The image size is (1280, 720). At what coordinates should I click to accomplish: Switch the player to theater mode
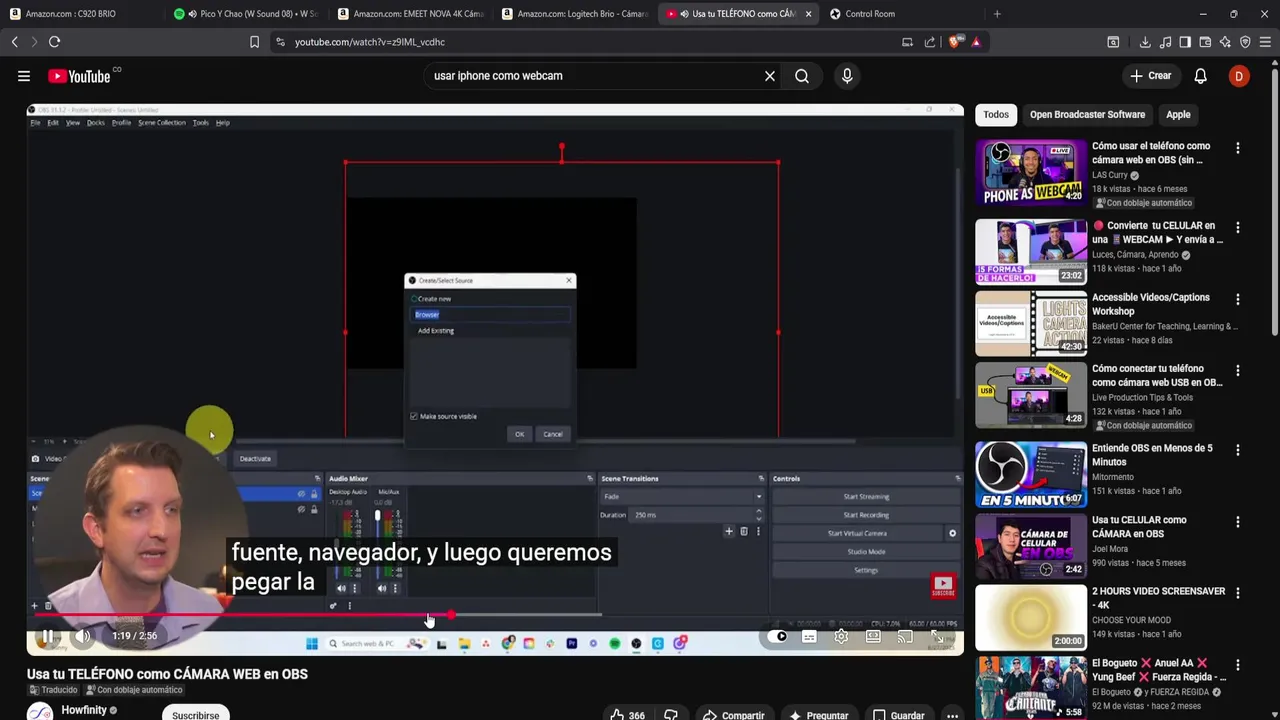click(x=873, y=636)
